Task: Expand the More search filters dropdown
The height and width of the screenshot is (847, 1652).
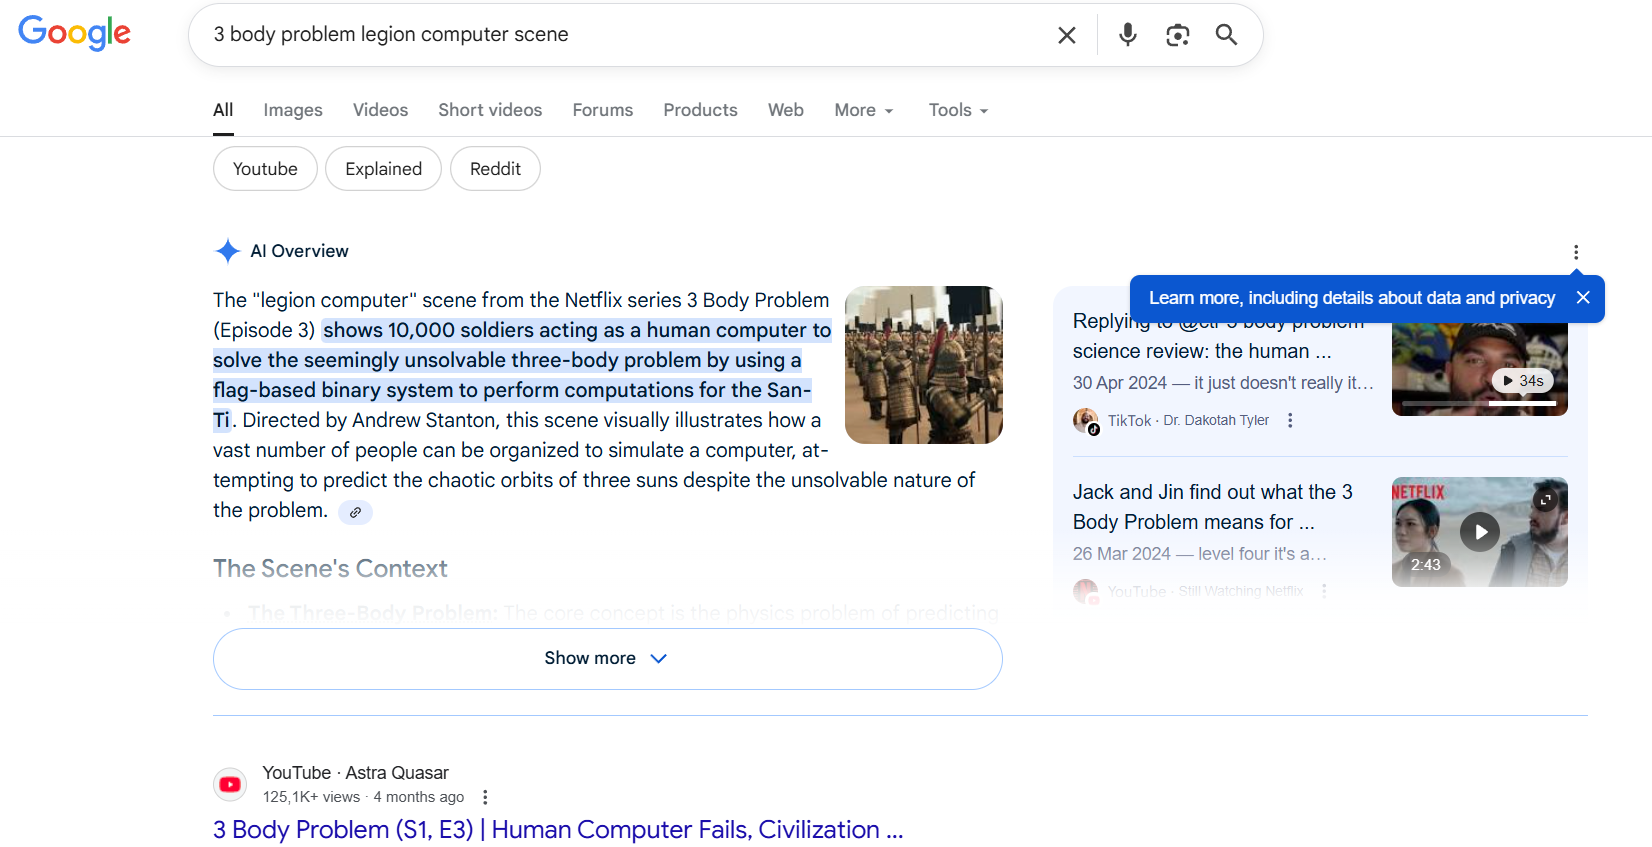Action: 864,110
